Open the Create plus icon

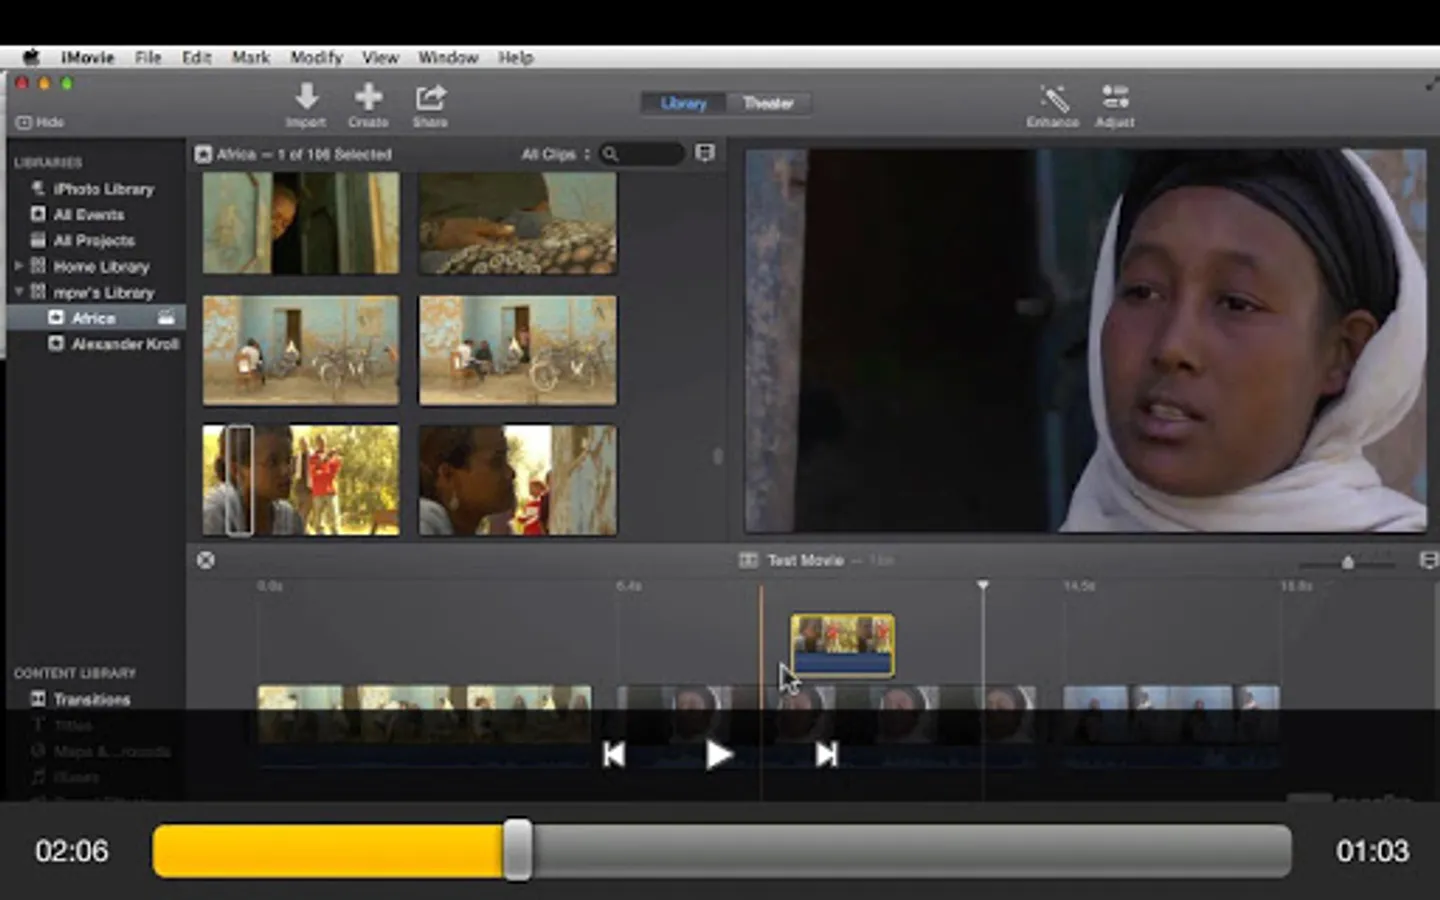pos(368,98)
